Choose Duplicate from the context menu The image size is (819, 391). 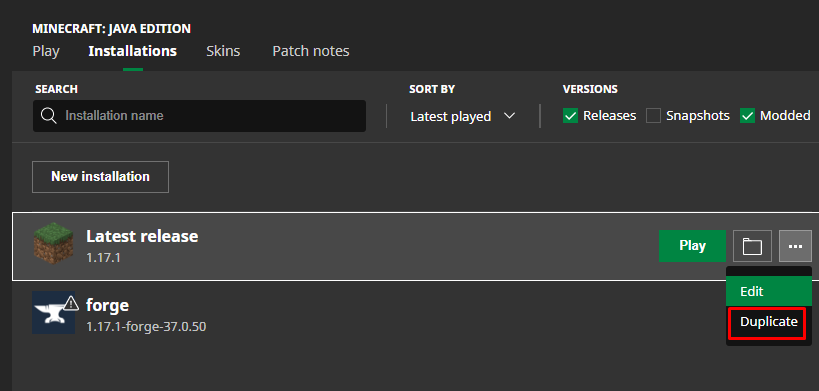coord(769,322)
